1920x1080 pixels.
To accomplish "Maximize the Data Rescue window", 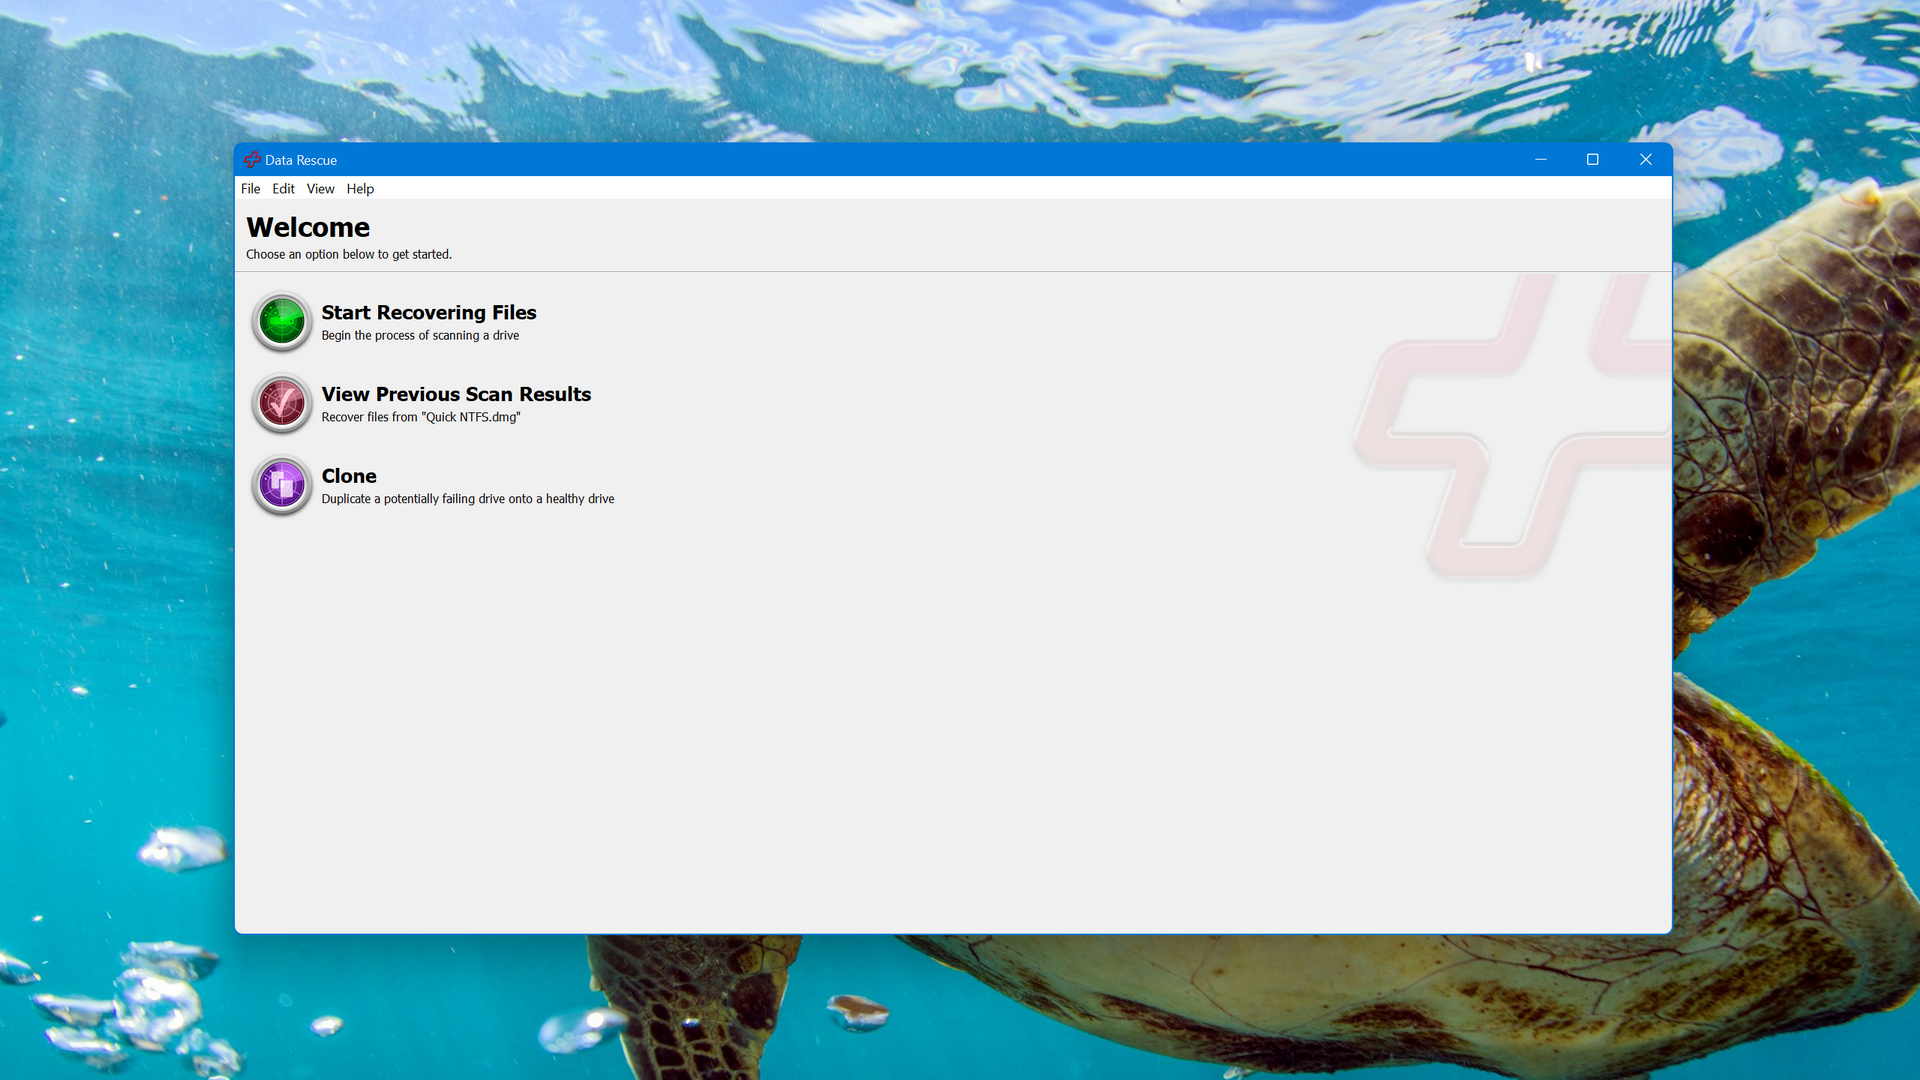I will pyautogui.click(x=1593, y=160).
